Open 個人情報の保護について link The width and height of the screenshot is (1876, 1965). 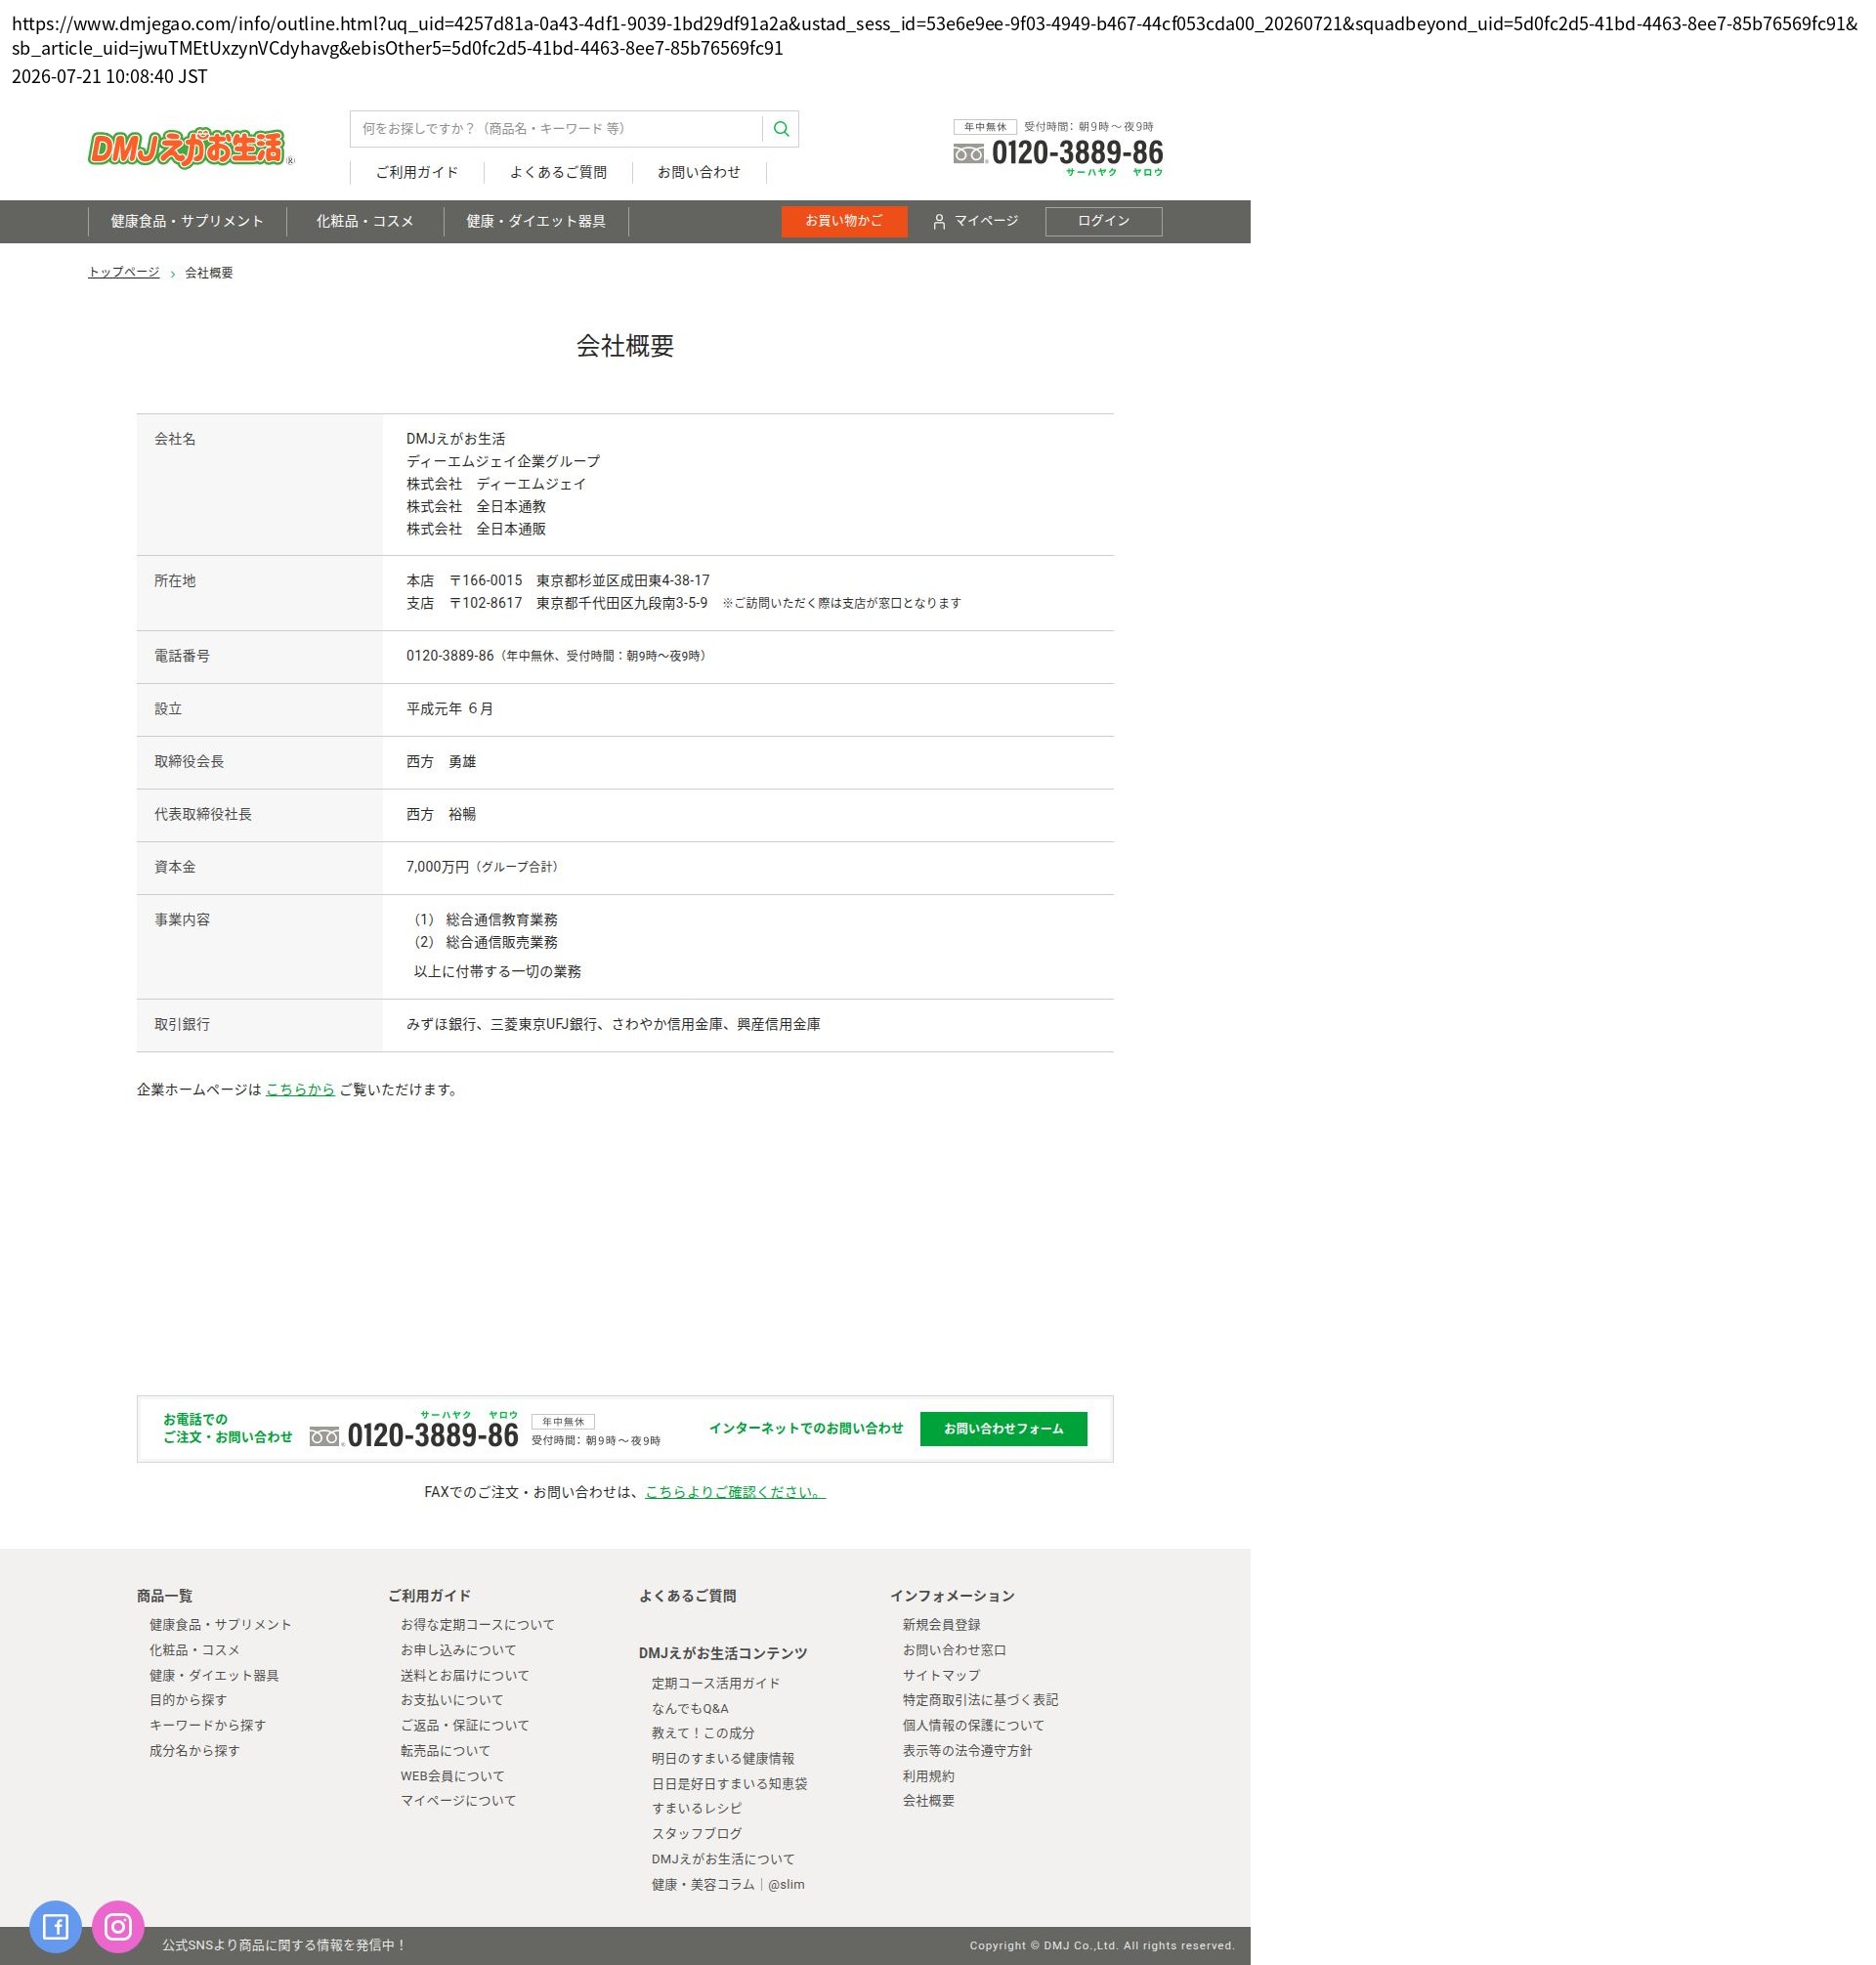click(974, 1724)
